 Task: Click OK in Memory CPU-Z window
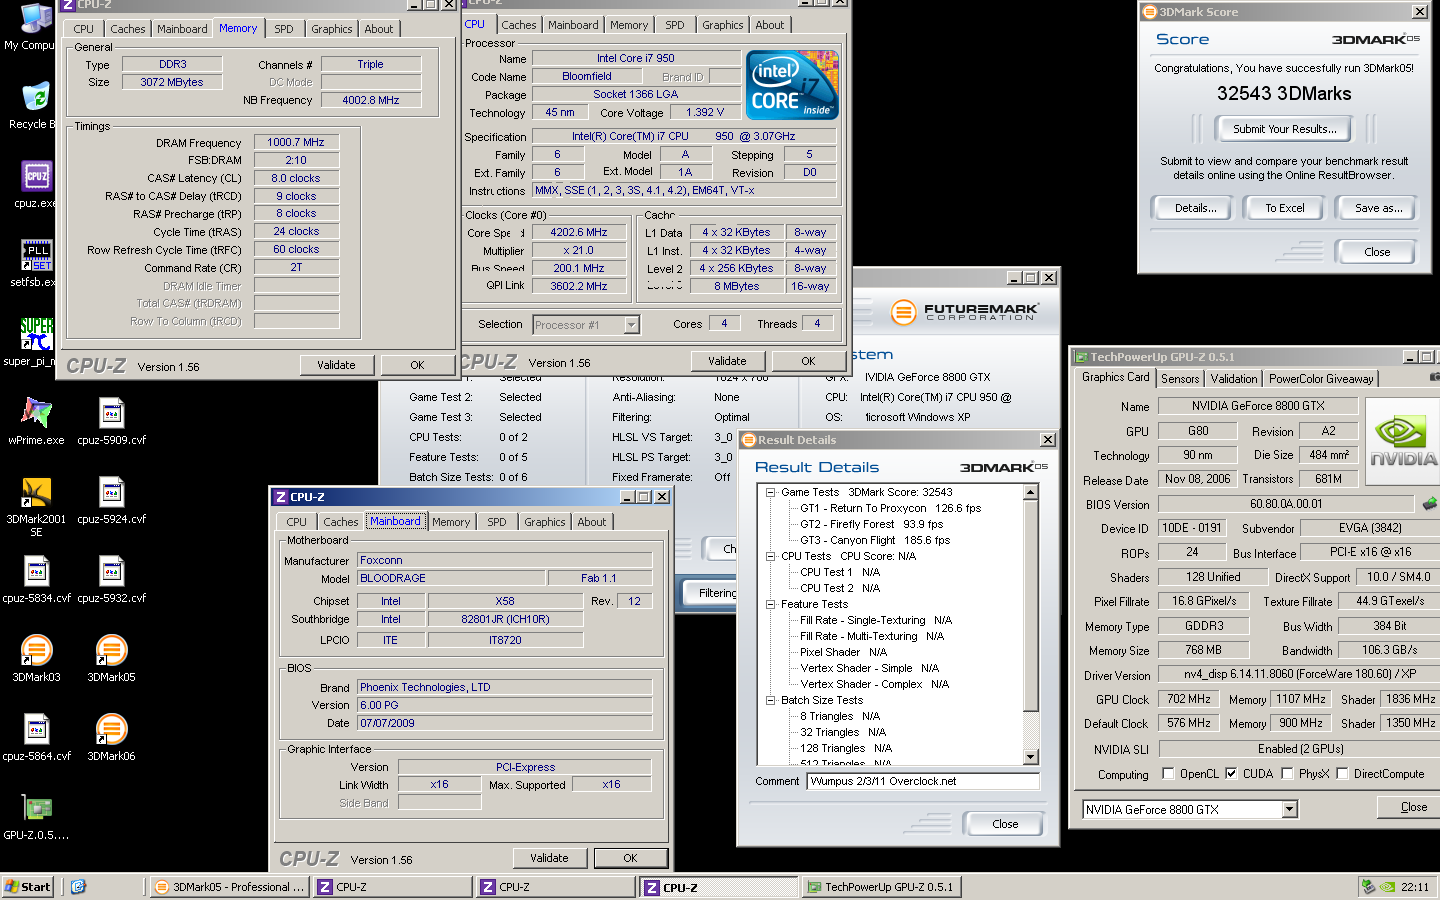pyautogui.click(x=417, y=365)
